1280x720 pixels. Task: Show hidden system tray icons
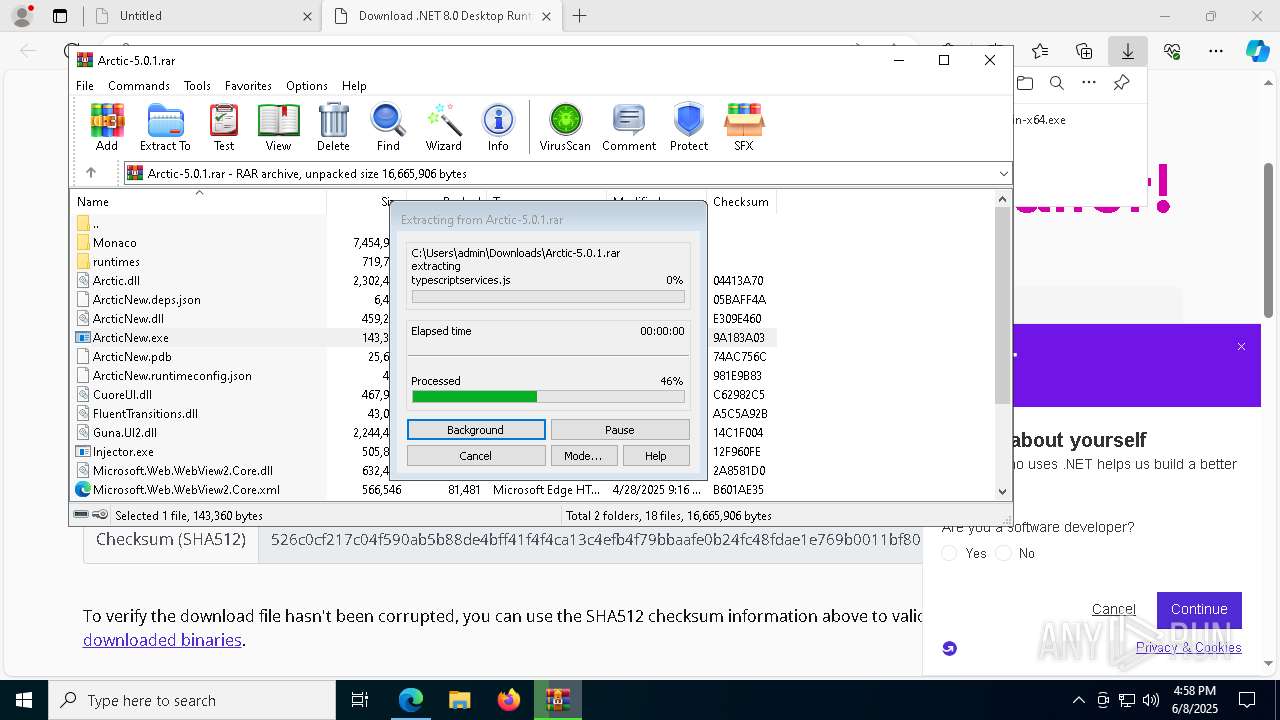1078,700
